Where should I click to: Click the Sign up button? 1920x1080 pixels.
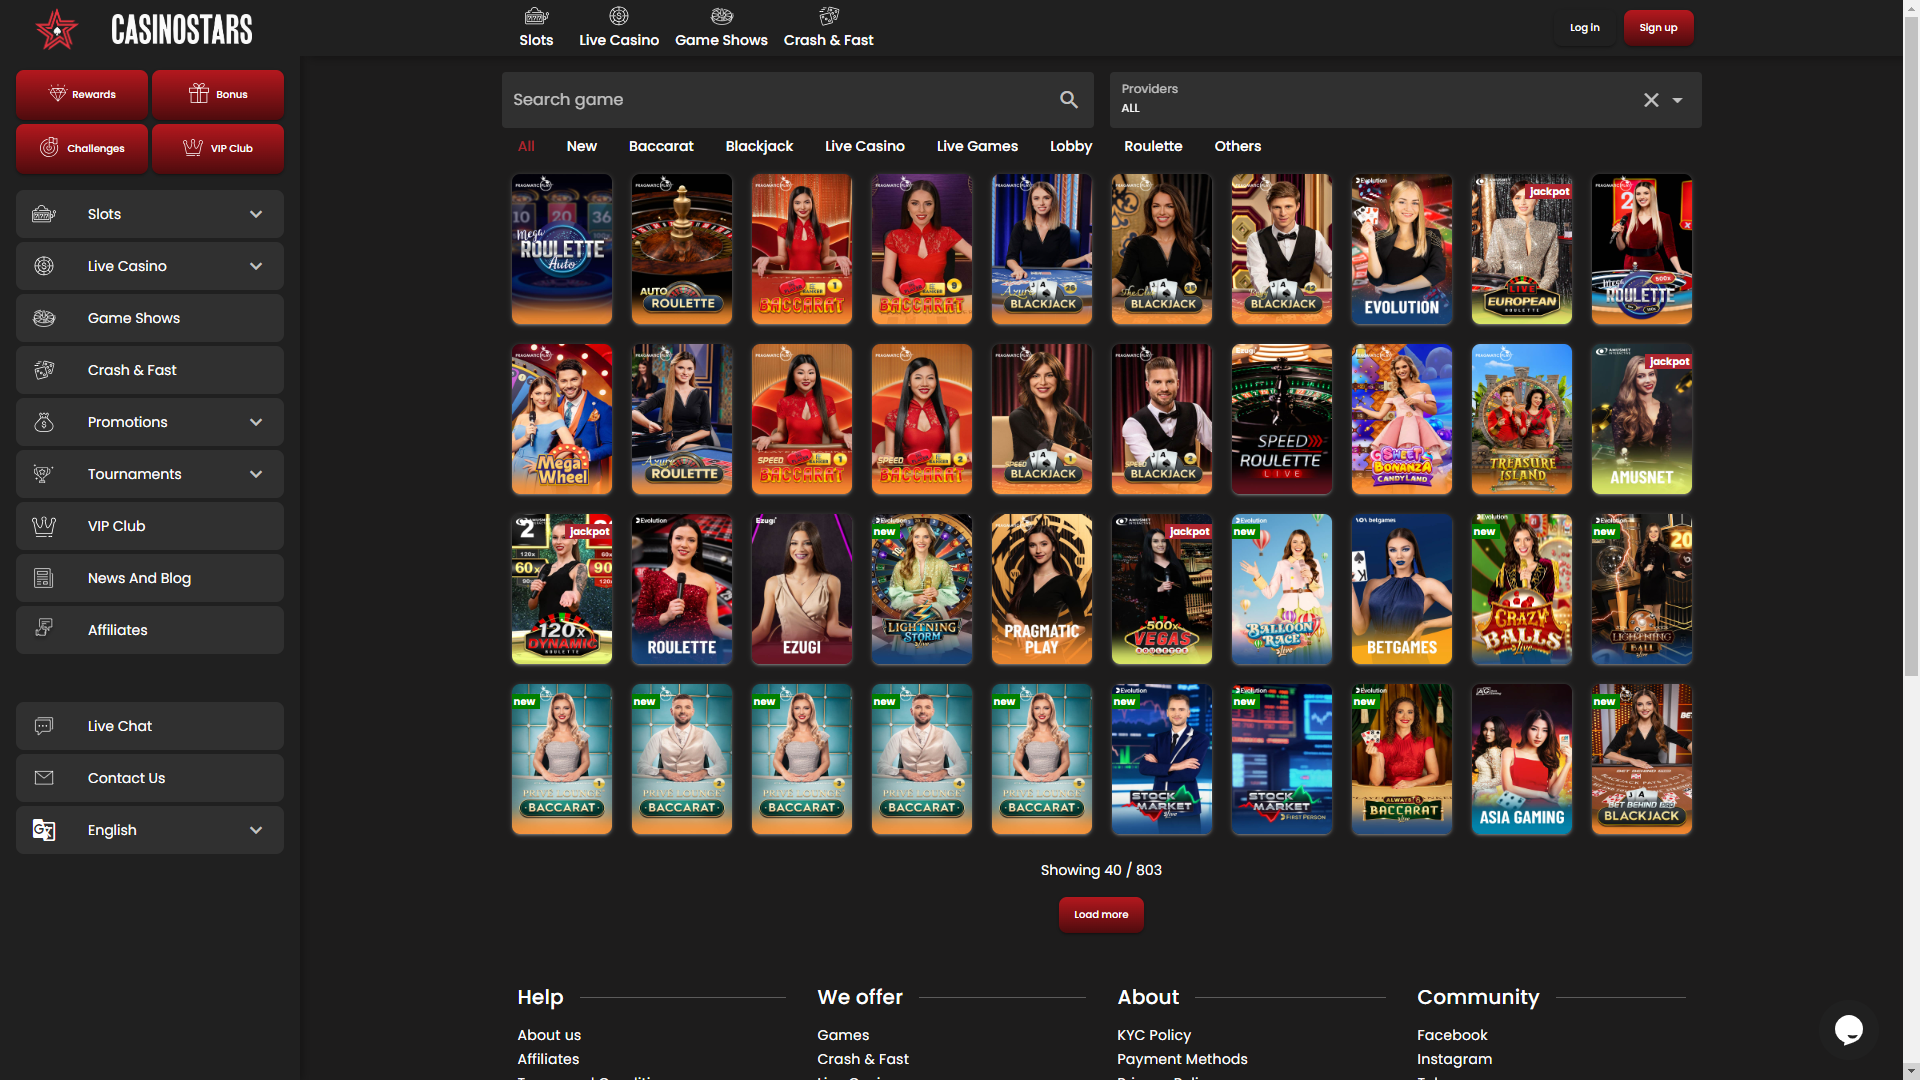pyautogui.click(x=1658, y=28)
